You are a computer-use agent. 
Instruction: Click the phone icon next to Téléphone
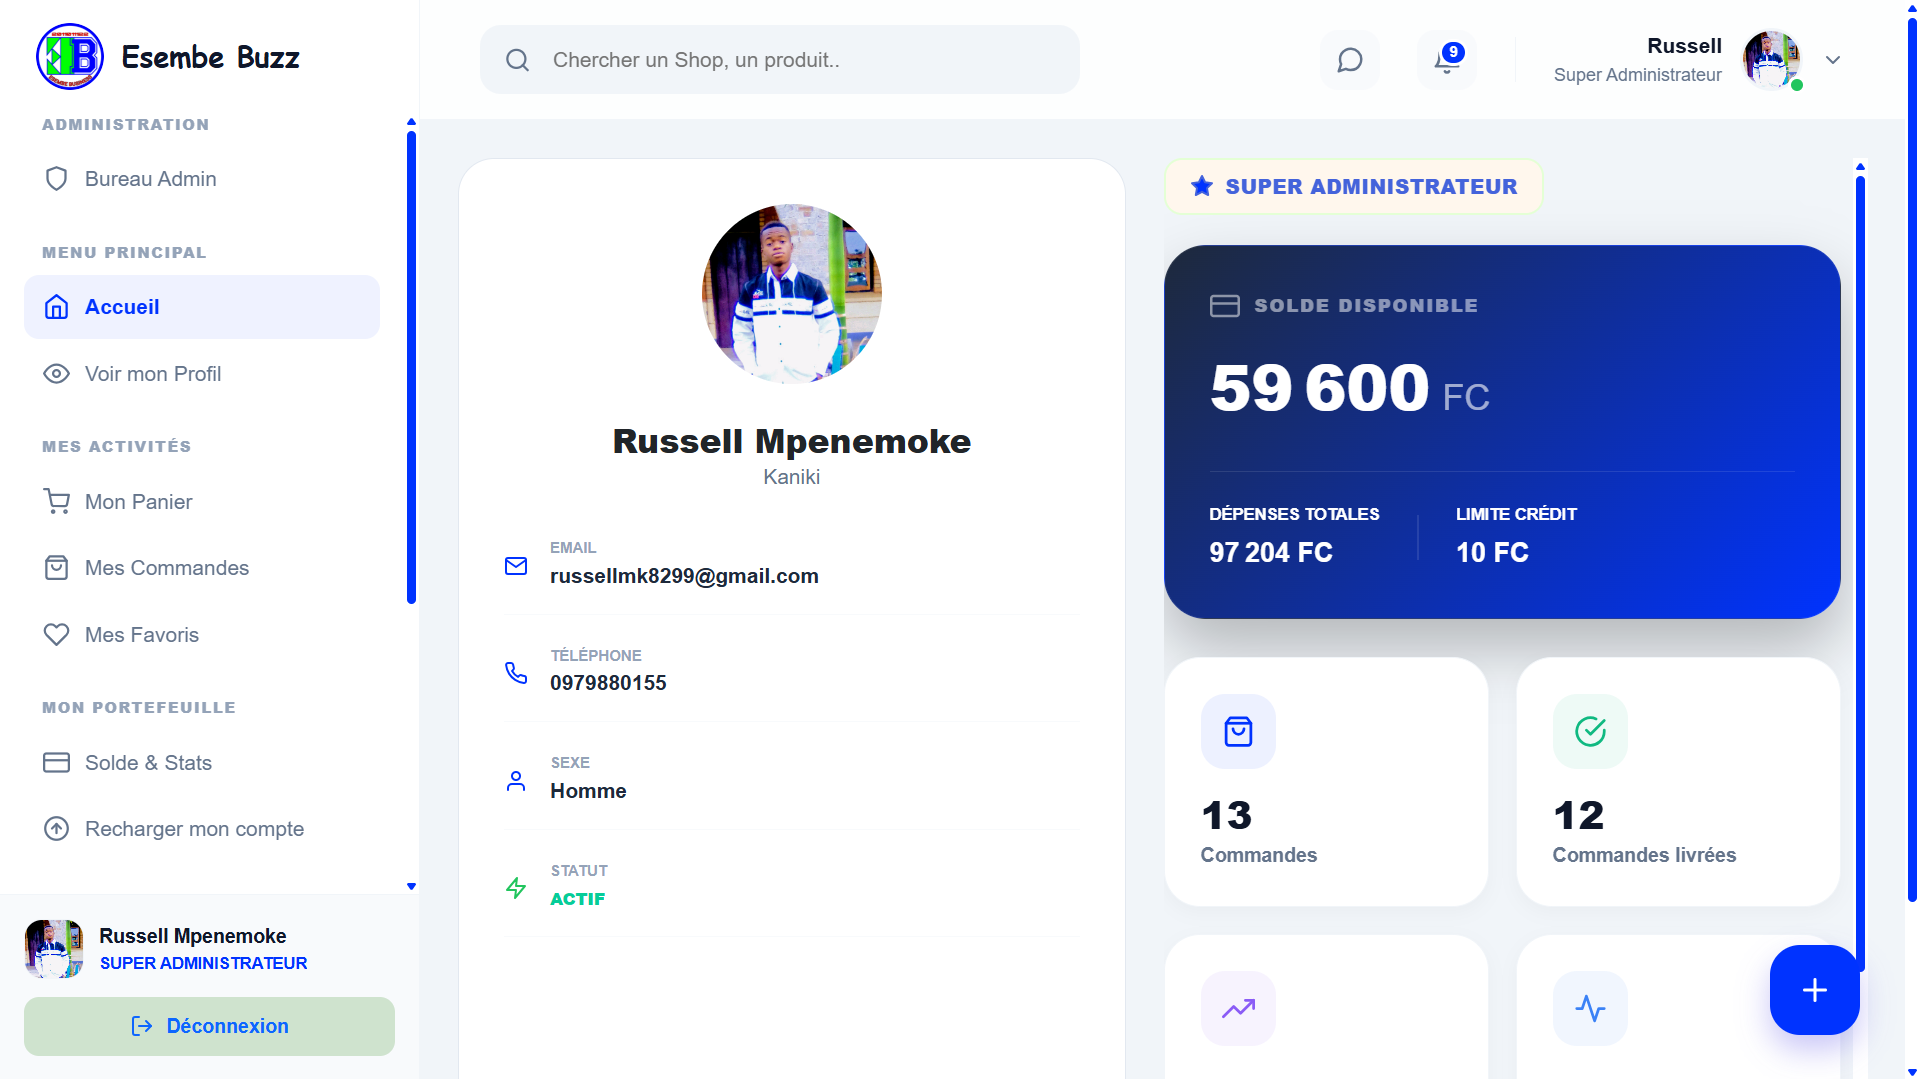(x=516, y=673)
